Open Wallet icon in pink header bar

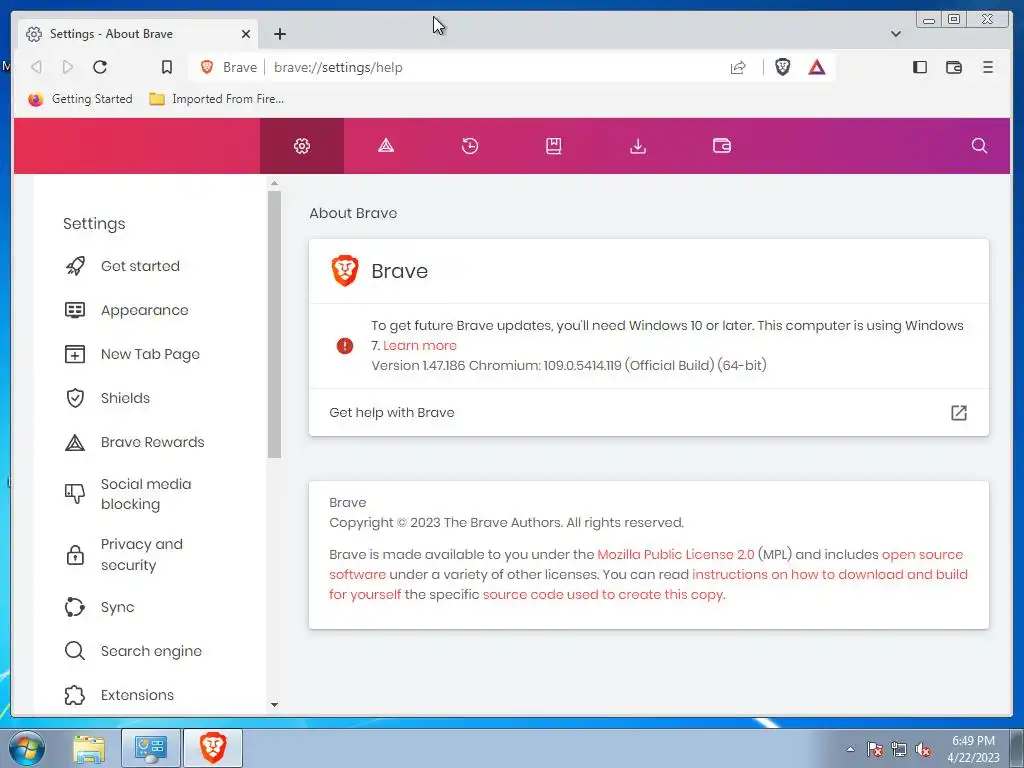point(722,146)
